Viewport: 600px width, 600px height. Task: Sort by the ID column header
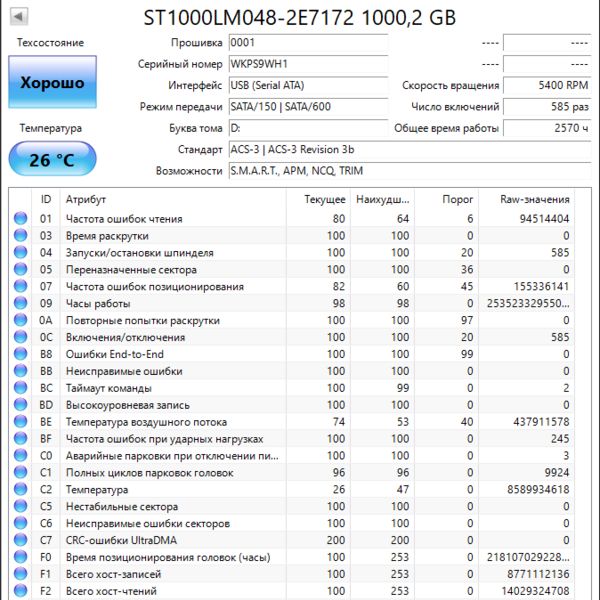point(46,199)
